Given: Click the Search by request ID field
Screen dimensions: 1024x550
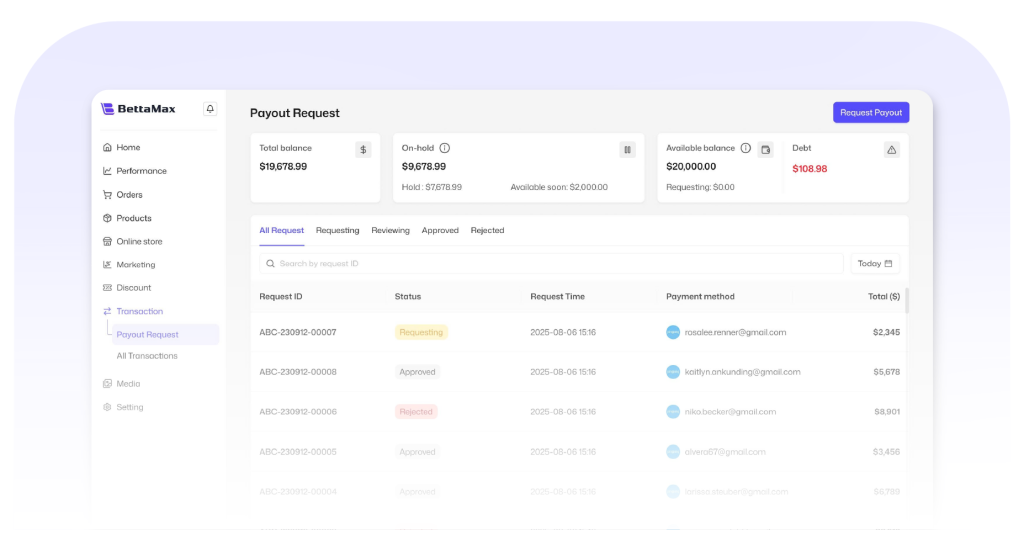Looking at the screenshot, I should click(x=551, y=263).
